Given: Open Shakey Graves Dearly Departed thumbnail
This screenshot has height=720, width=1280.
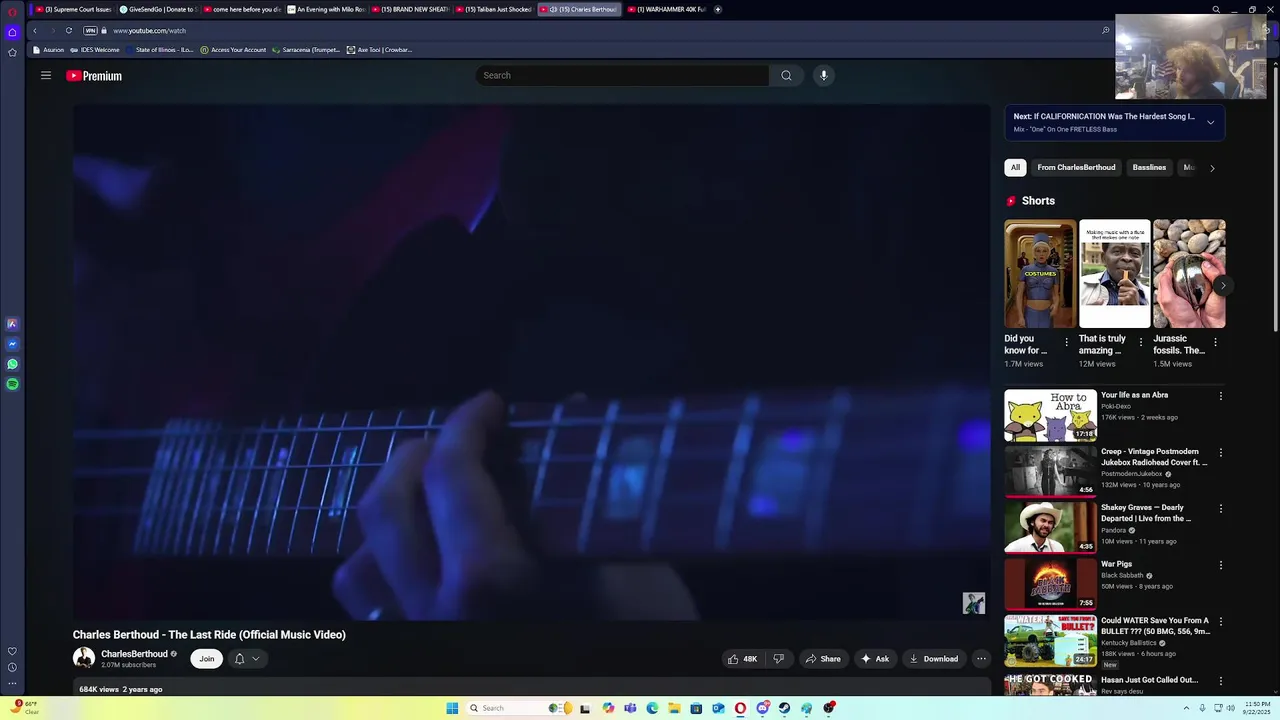Looking at the screenshot, I should [x=1050, y=527].
